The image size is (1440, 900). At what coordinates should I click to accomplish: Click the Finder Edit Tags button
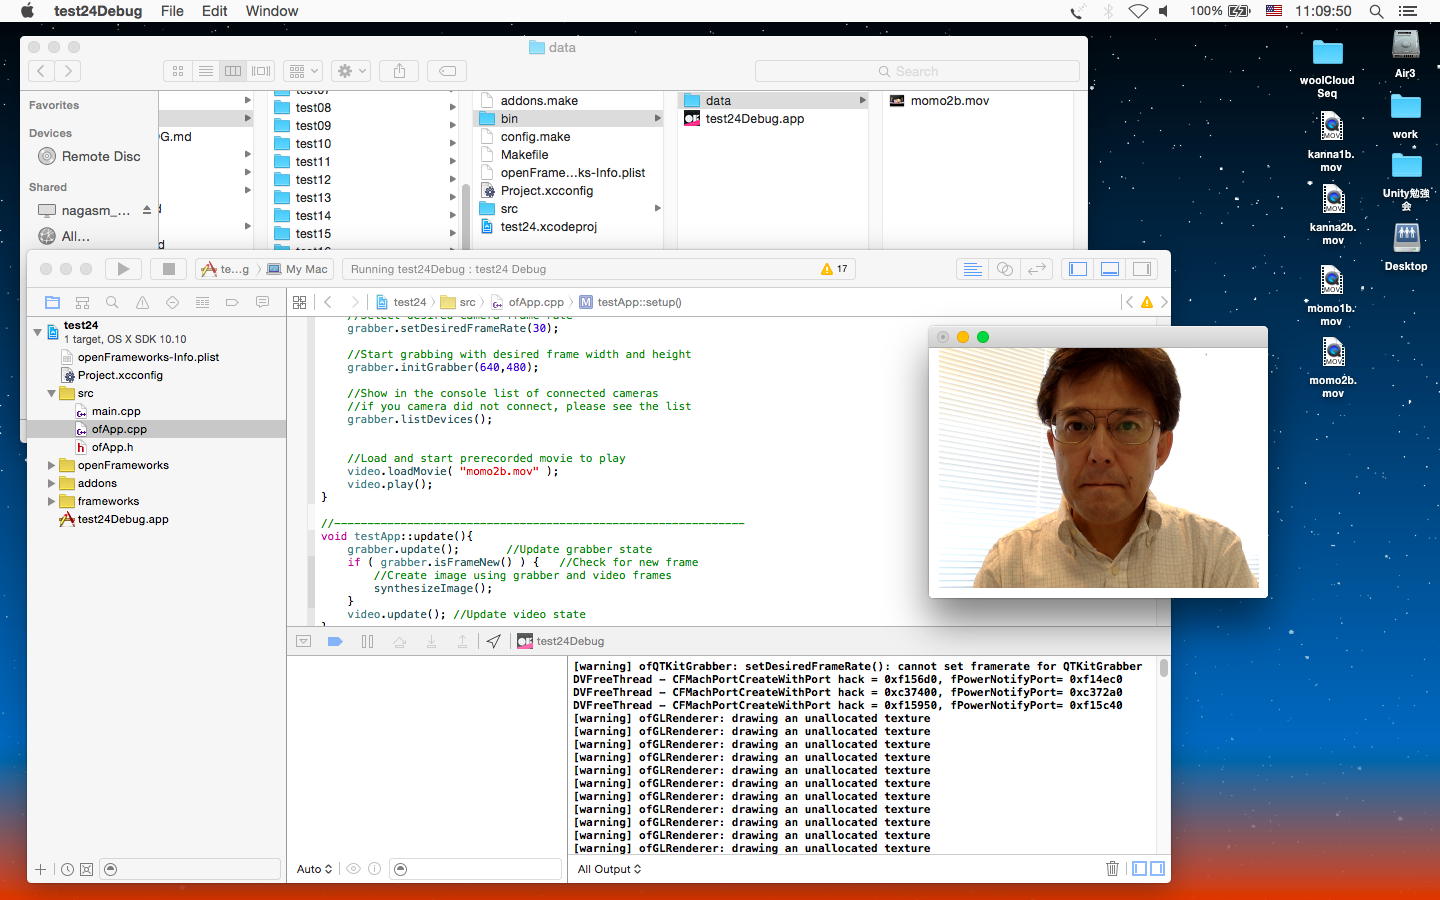448,71
